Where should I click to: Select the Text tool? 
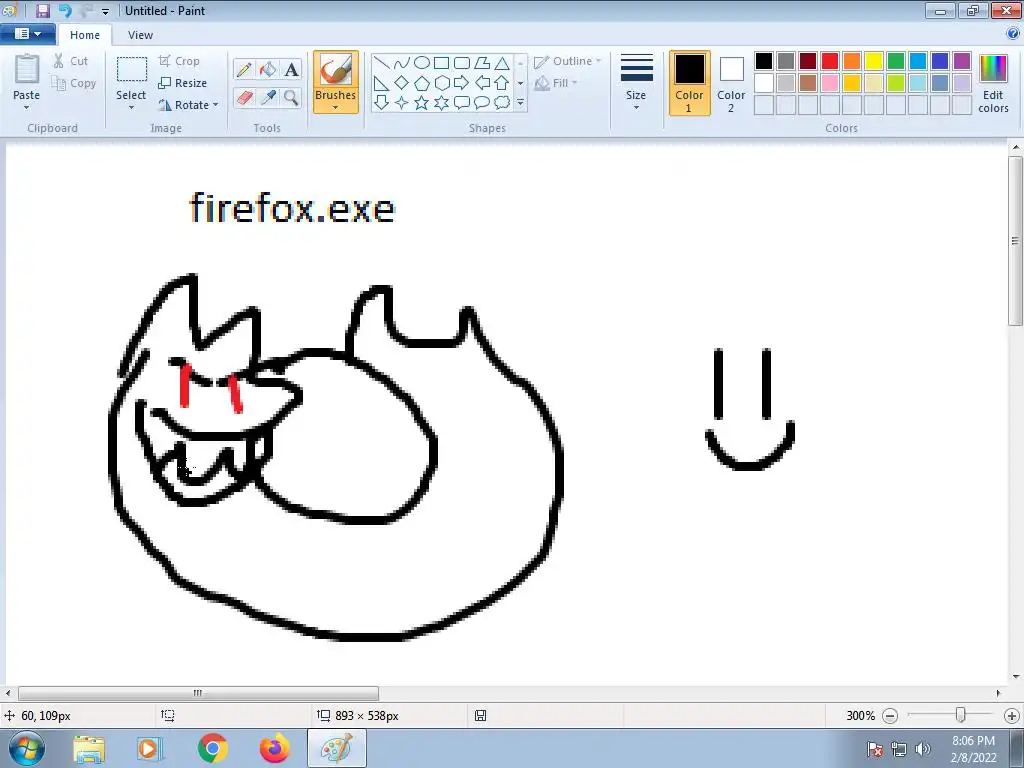coord(291,69)
